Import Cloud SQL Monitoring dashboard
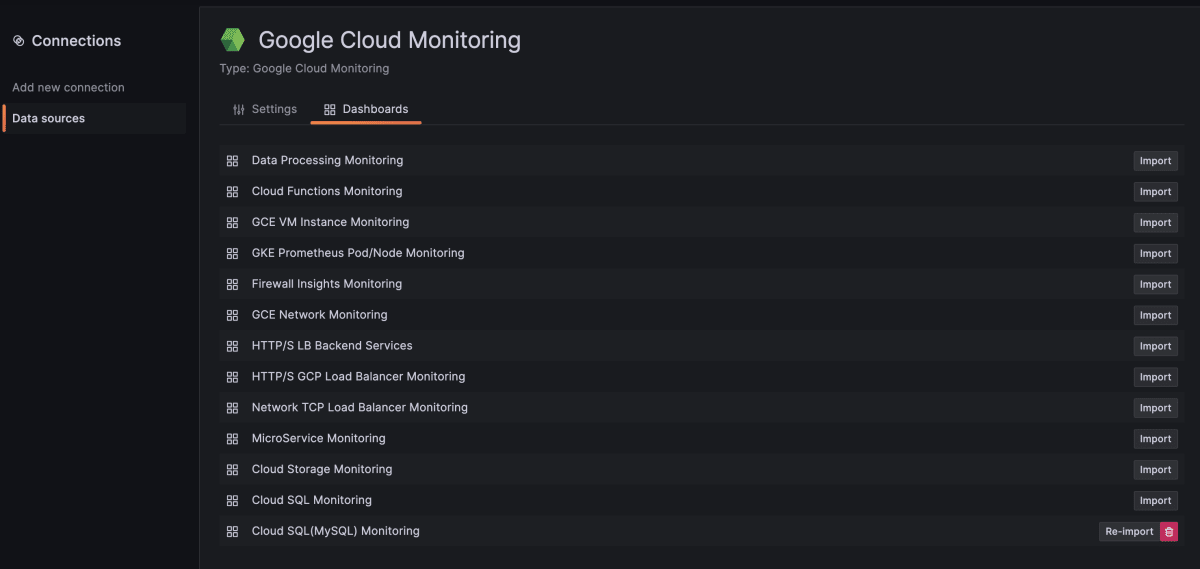This screenshot has width=1200, height=569. pyautogui.click(x=1155, y=501)
